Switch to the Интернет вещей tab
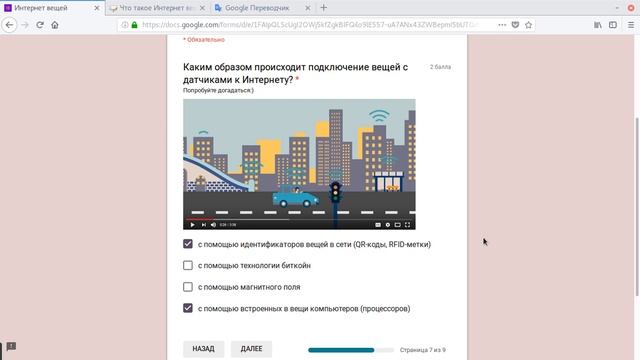Image resolution: width=640 pixels, height=360 pixels. pyautogui.click(x=52, y=8)
